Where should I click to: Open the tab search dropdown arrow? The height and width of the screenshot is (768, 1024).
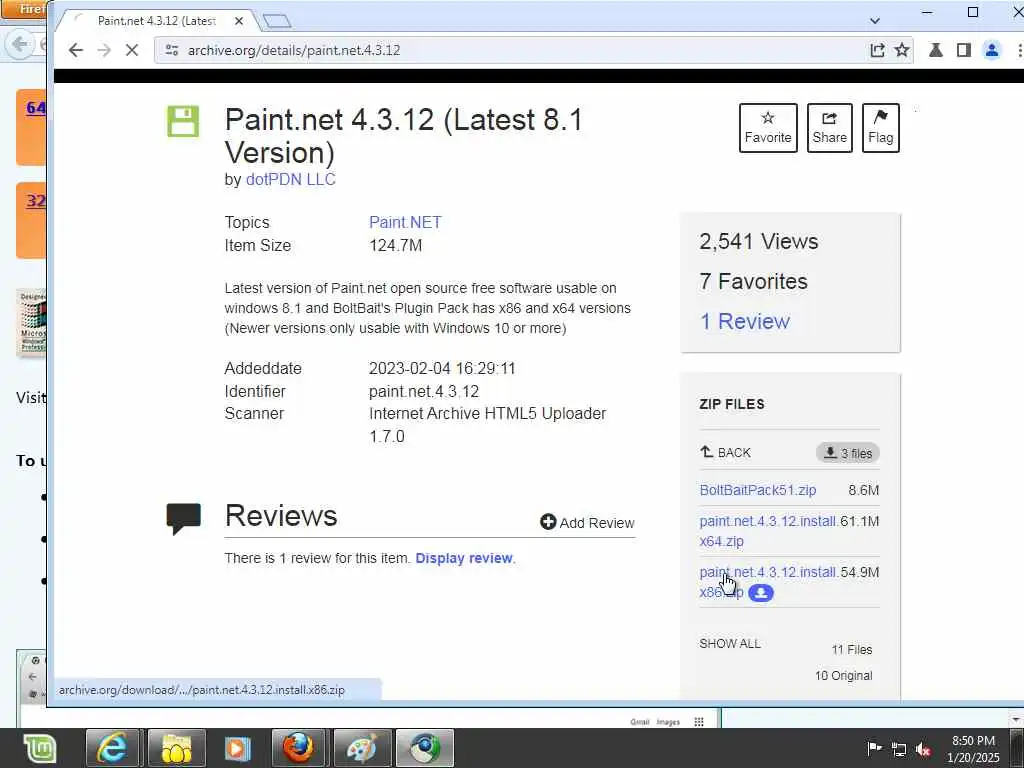click(875, 21)
